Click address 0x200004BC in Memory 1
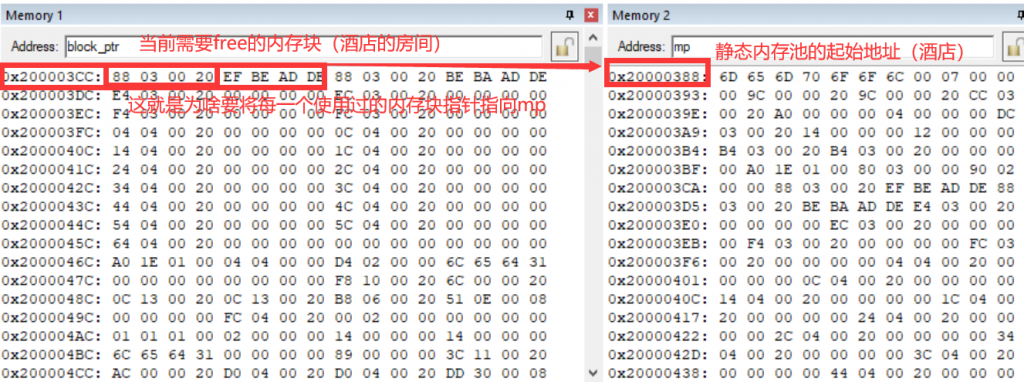Image resolution: width=1024 pixels, height=382 pixels. [x=52, y=355]
